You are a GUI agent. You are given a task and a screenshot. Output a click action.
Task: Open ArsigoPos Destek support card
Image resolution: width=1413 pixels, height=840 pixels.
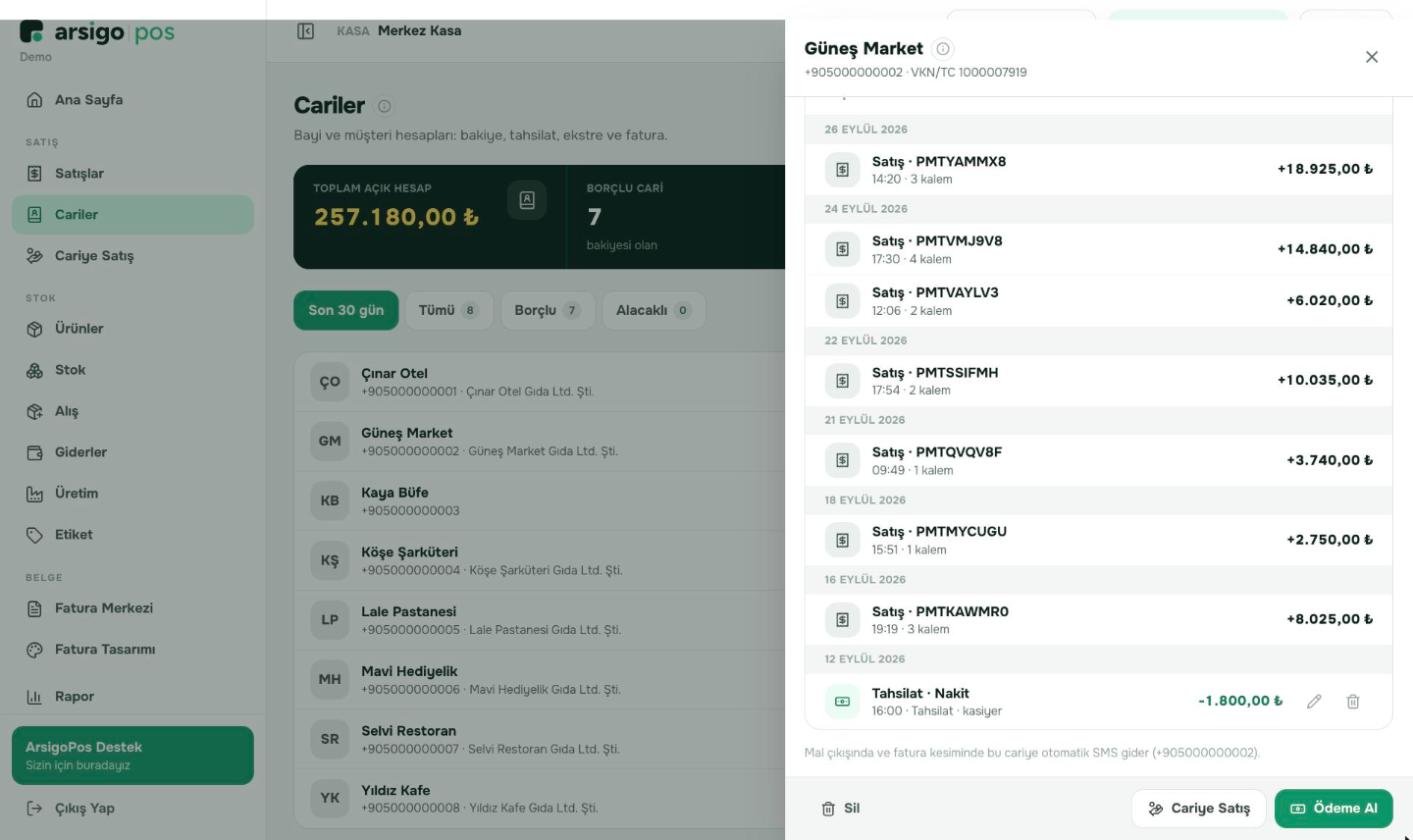click(x=133, y=755)
